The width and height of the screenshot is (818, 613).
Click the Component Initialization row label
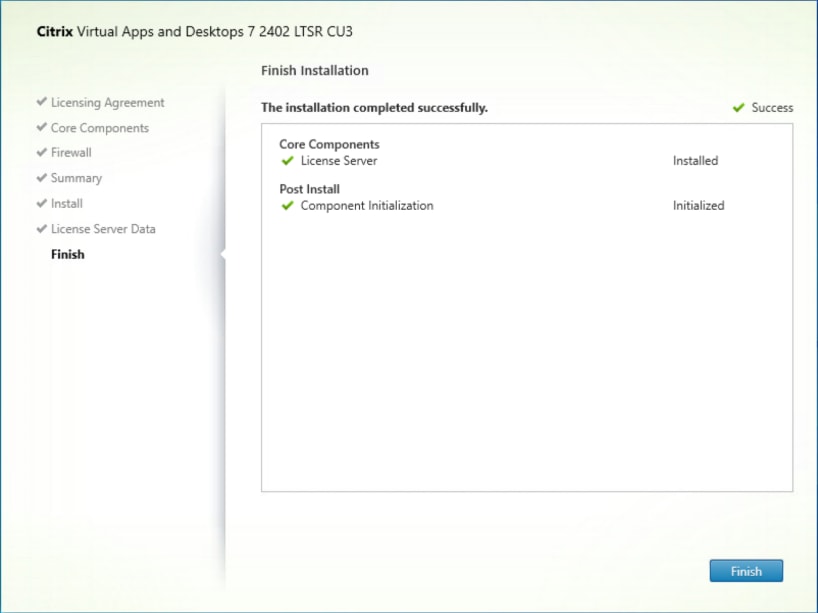point(367,206)
